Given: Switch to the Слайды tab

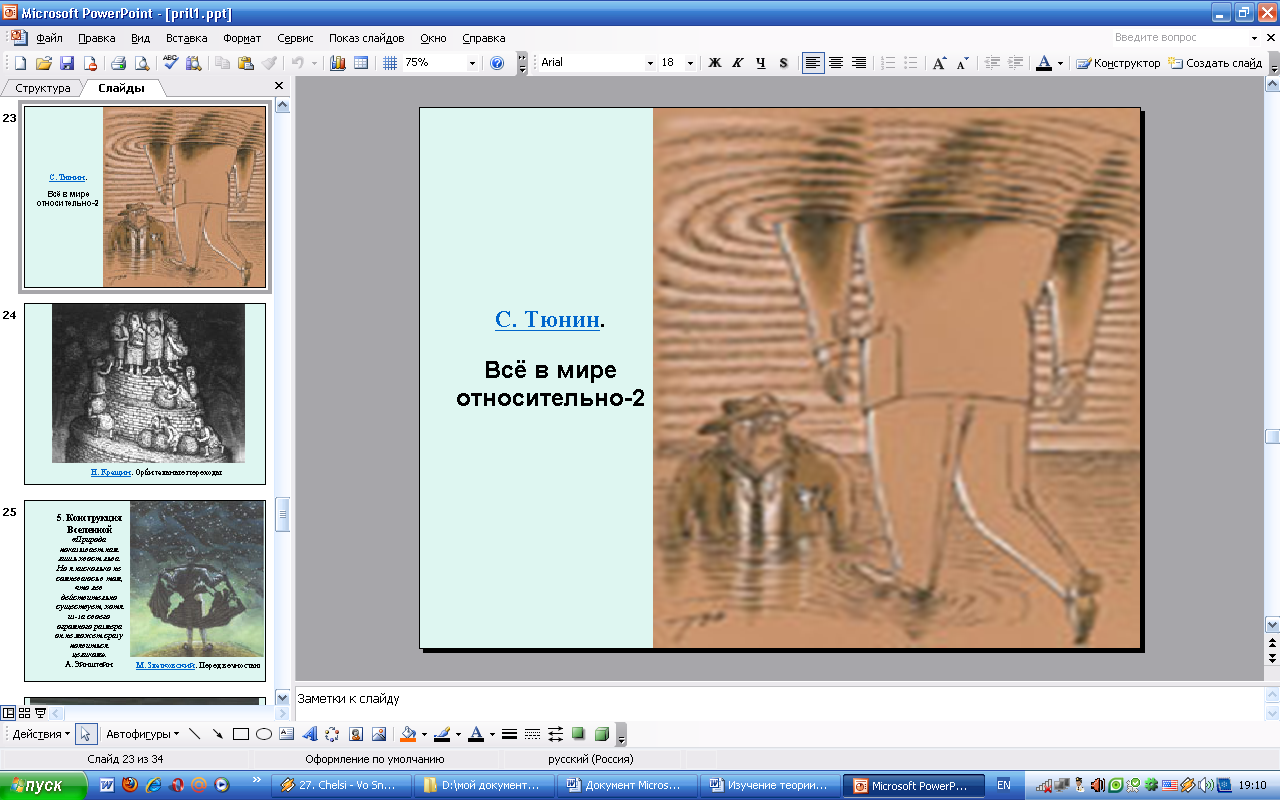Looking at the screenshot, I should coord(120,88).
